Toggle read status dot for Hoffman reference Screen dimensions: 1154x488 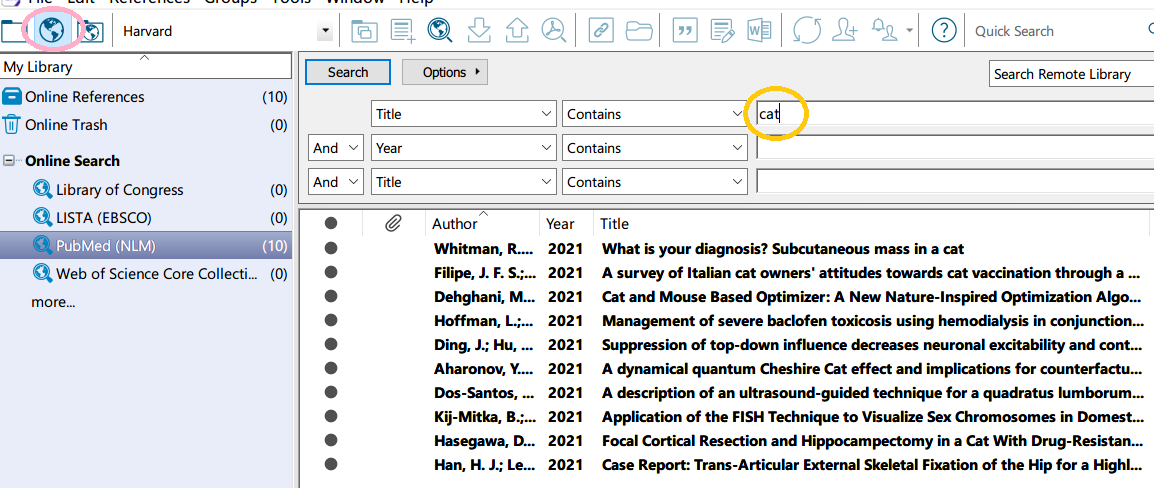(x=330, y=320)
